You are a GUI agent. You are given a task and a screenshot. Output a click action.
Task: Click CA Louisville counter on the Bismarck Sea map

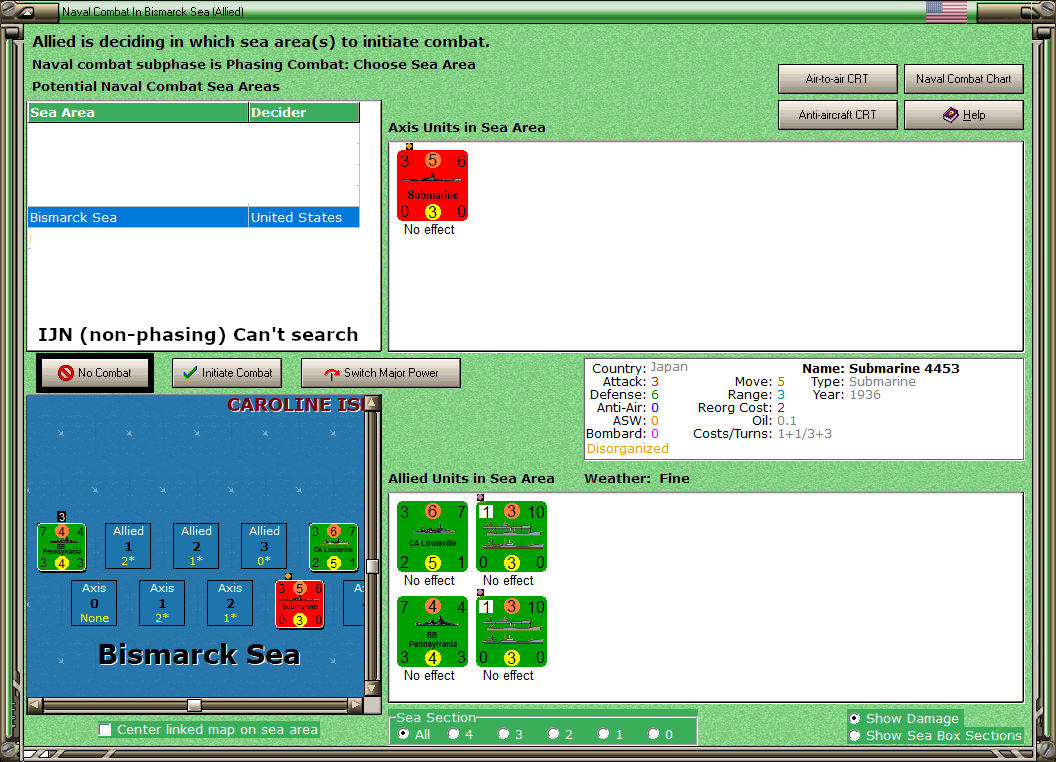(x=333, y=547)
